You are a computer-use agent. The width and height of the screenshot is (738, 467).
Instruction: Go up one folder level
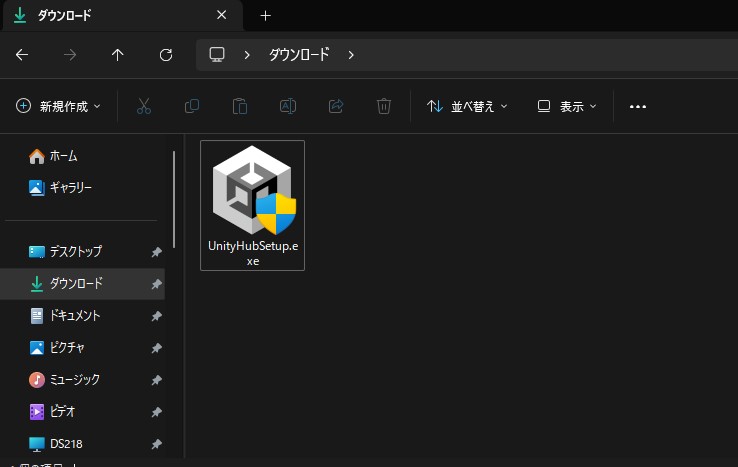pyautogui.click(x=118, y=55)
